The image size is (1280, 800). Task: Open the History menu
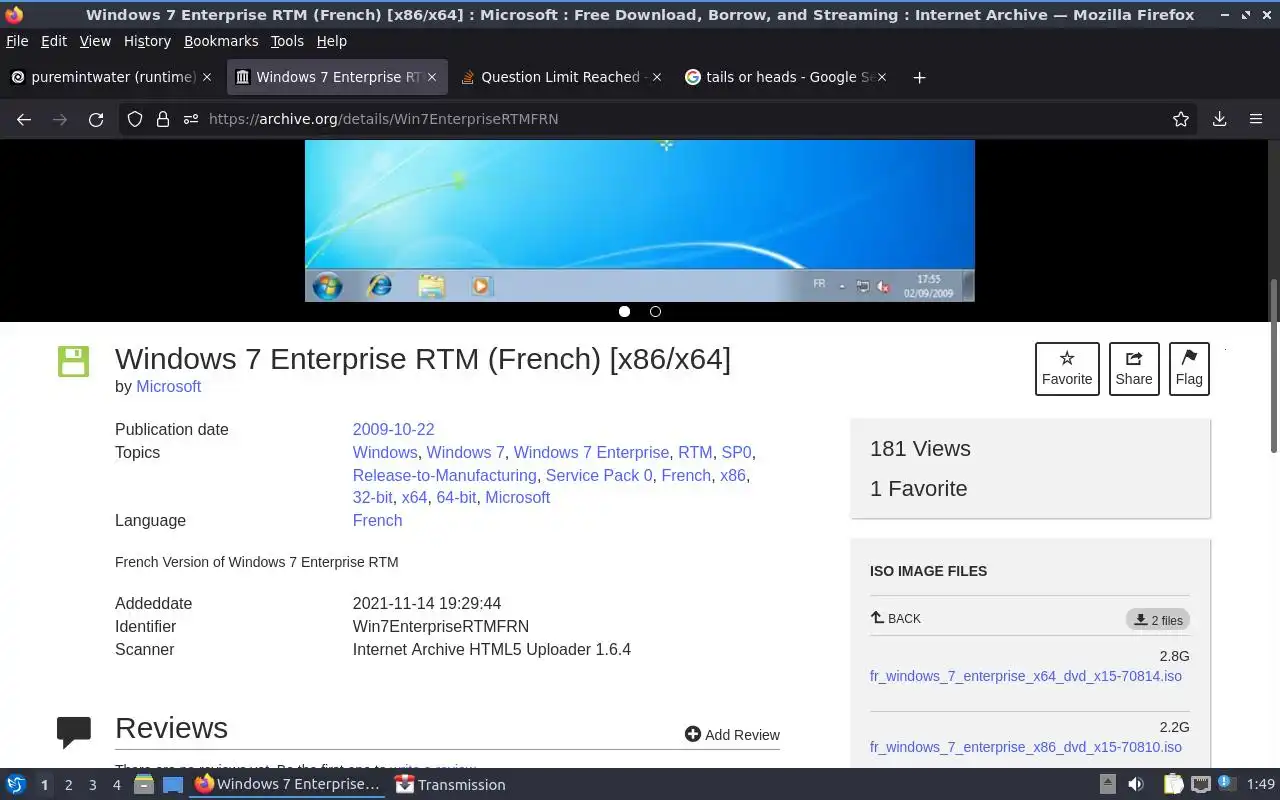coord(147,41)
